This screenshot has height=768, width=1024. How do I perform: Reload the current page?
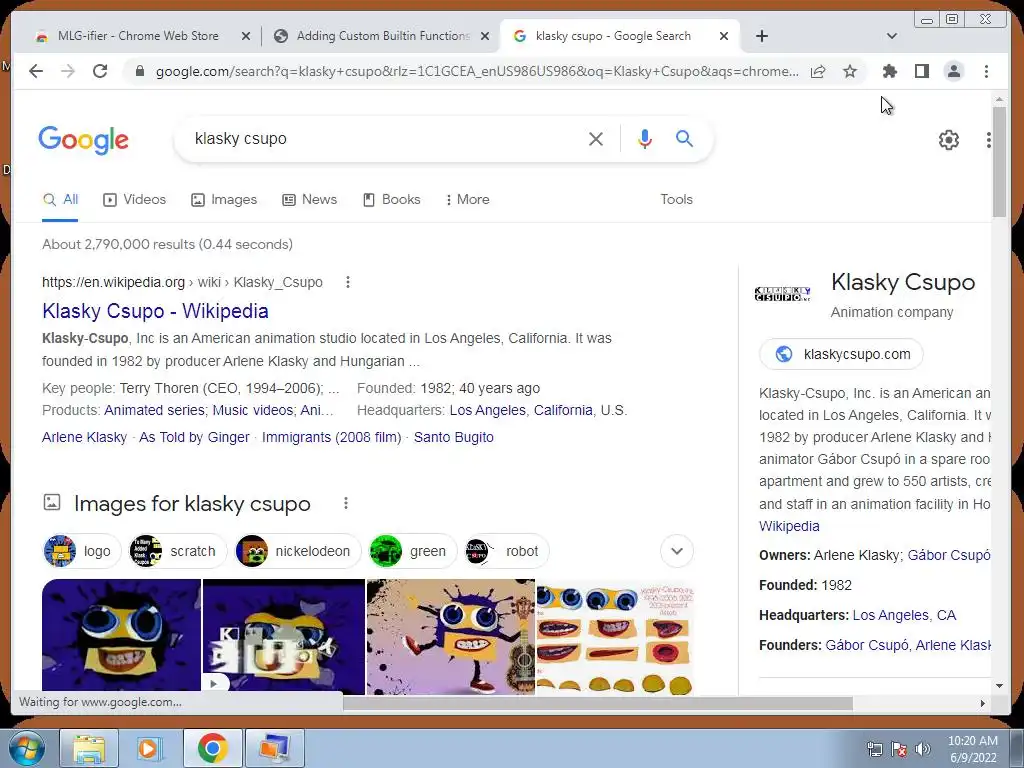pyautogui.click(x=100, y=71)
